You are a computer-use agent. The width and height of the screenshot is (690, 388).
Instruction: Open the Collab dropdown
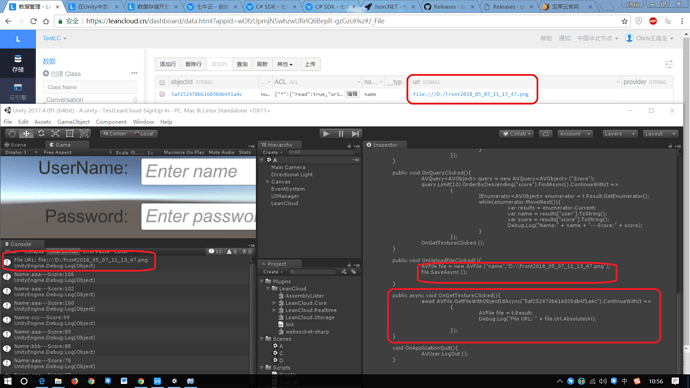[x=517, y=134]
